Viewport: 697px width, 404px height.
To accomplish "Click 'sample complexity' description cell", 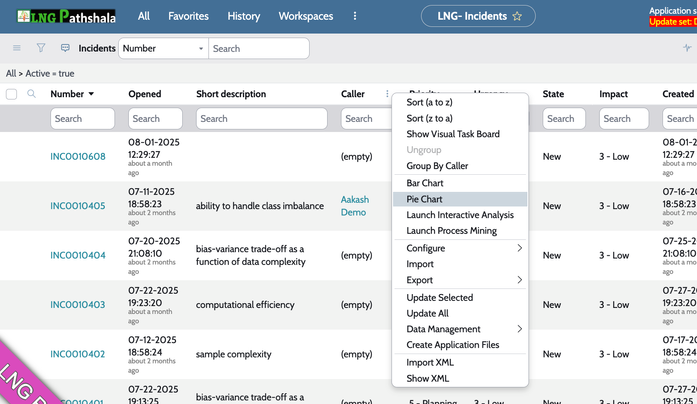I will click(233, 354).
